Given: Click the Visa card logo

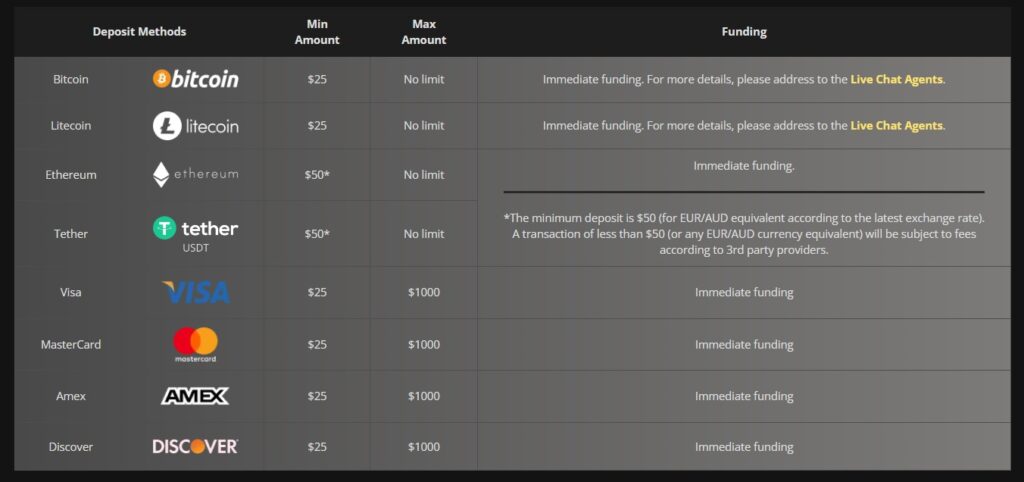Looking at the screenshot, I should click(x=195, y=292).
